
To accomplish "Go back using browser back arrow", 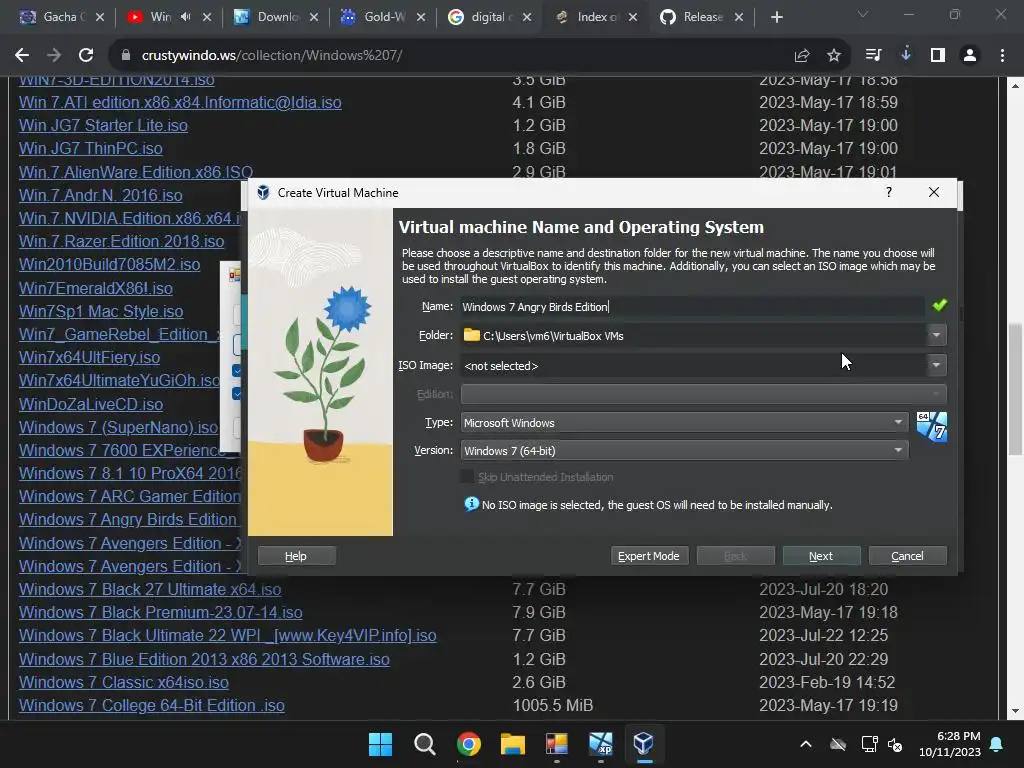I will [22, 56].
